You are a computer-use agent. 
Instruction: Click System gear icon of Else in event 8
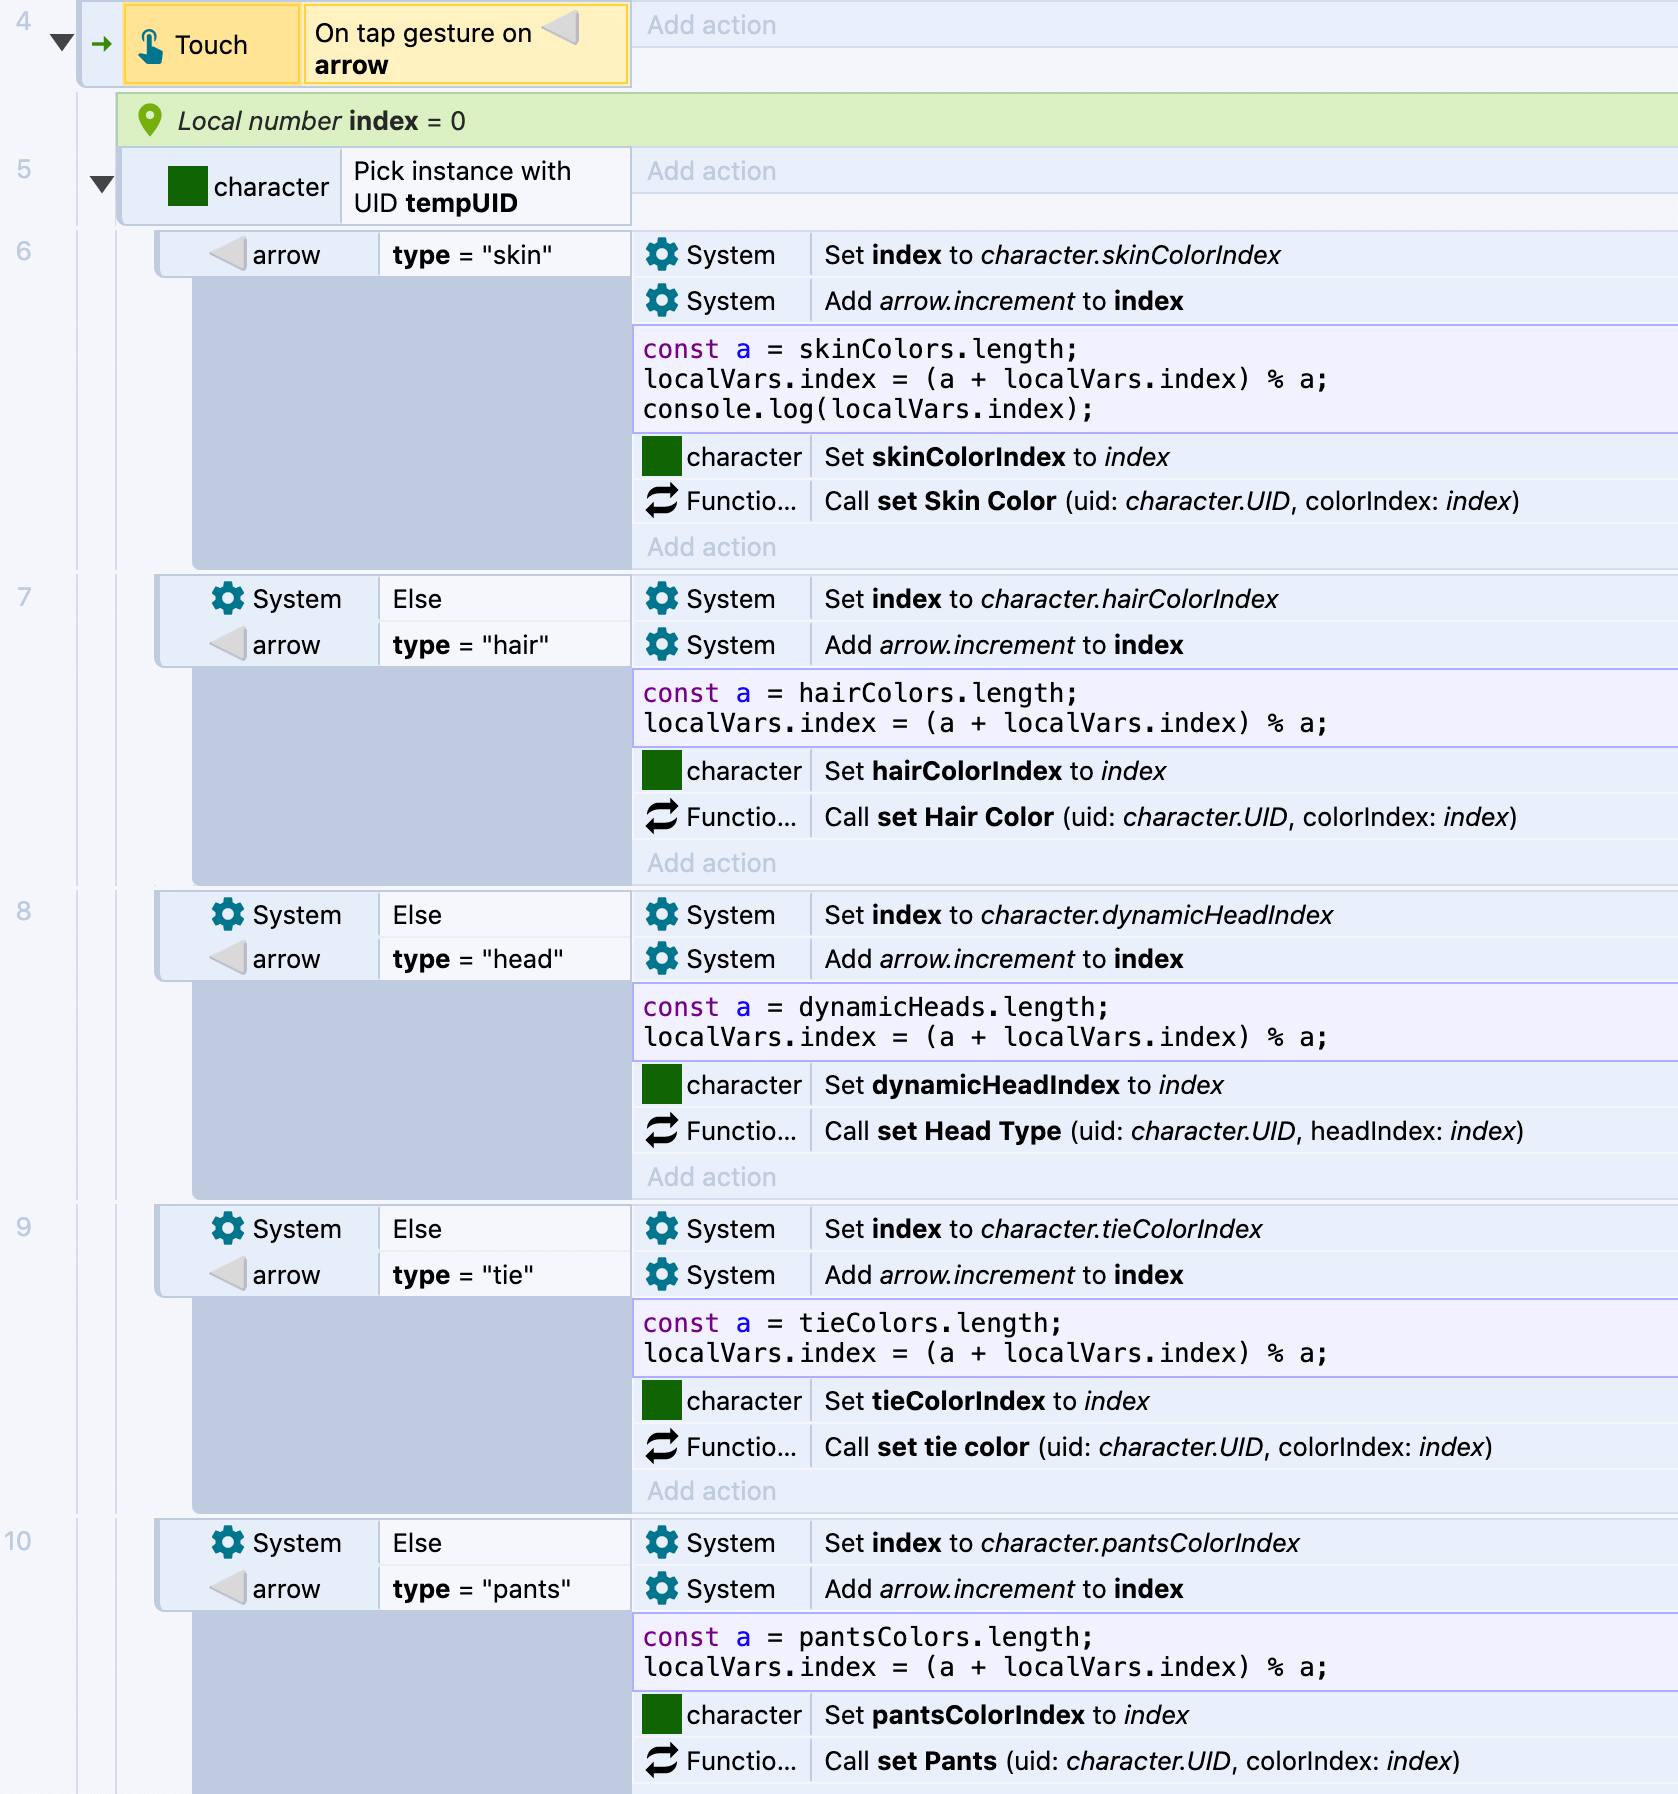(228, 914)
